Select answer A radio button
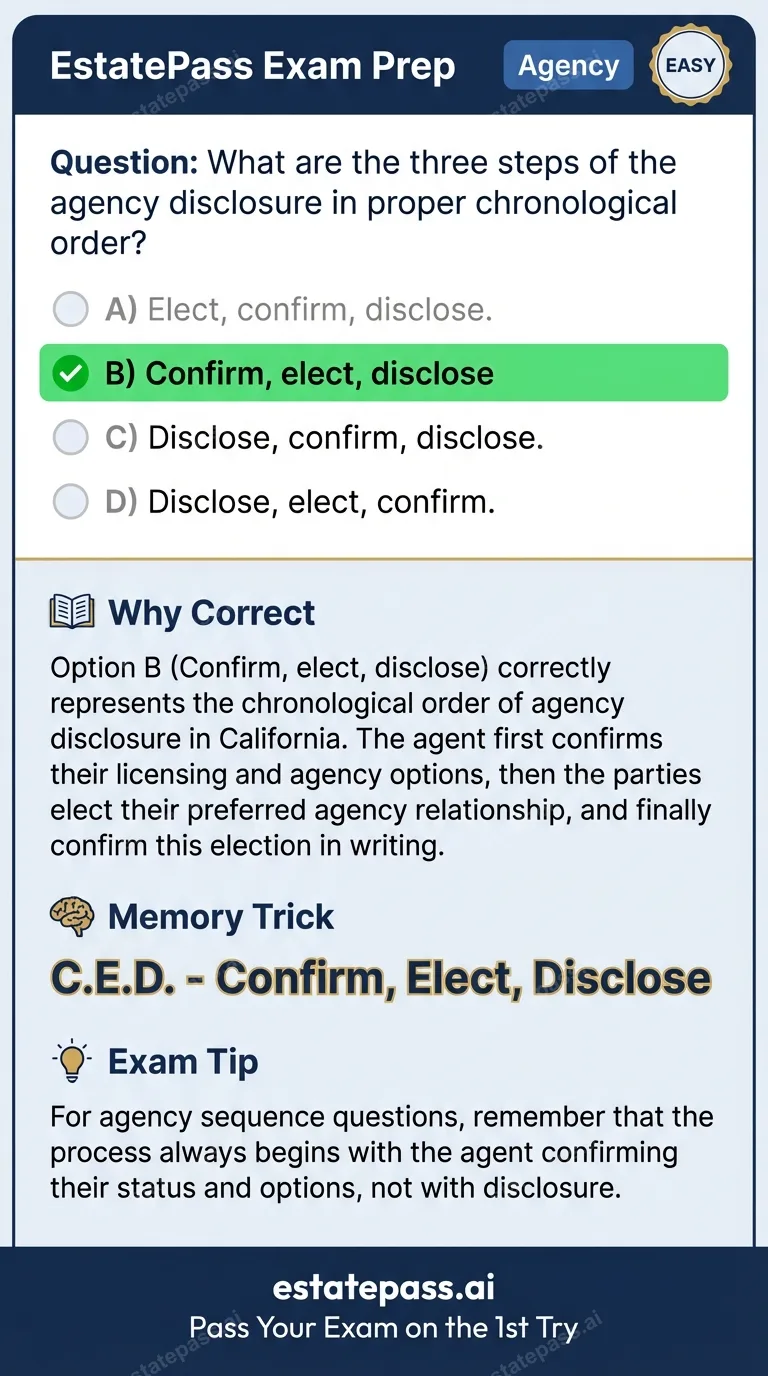 [71, 309]
